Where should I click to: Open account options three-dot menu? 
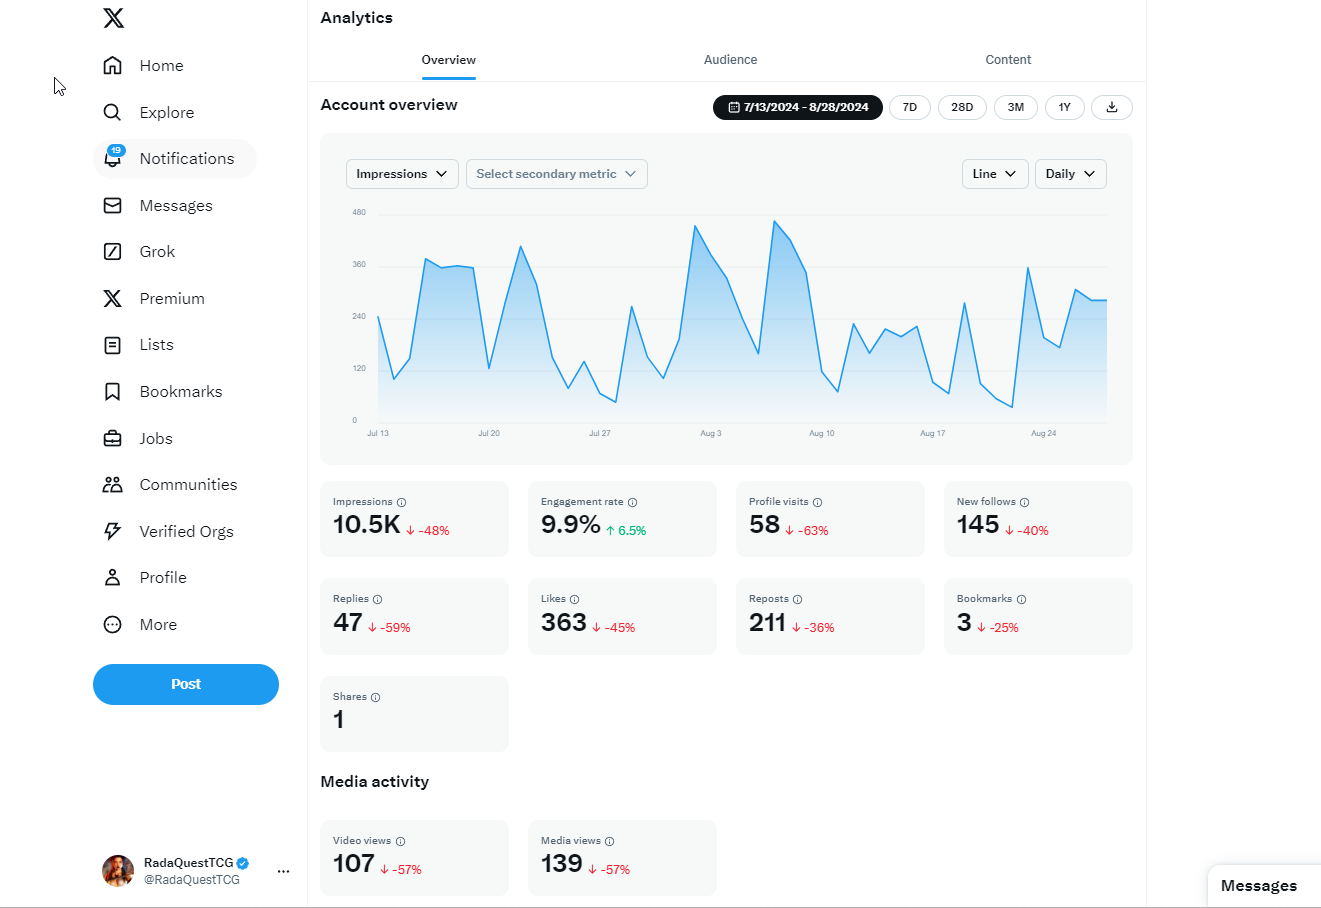[x=283, y=871]
